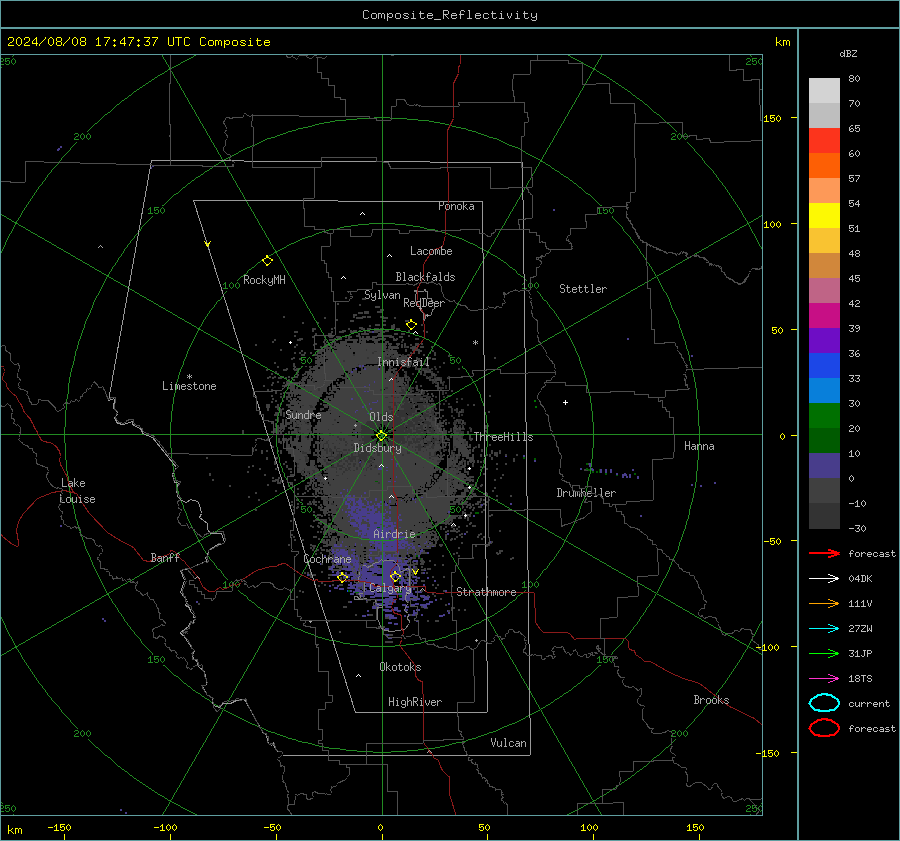This screenshot has width=900, height=841.
Task: Select the purple 36-39 dBZ color swatch
Action: pos(824,340)
